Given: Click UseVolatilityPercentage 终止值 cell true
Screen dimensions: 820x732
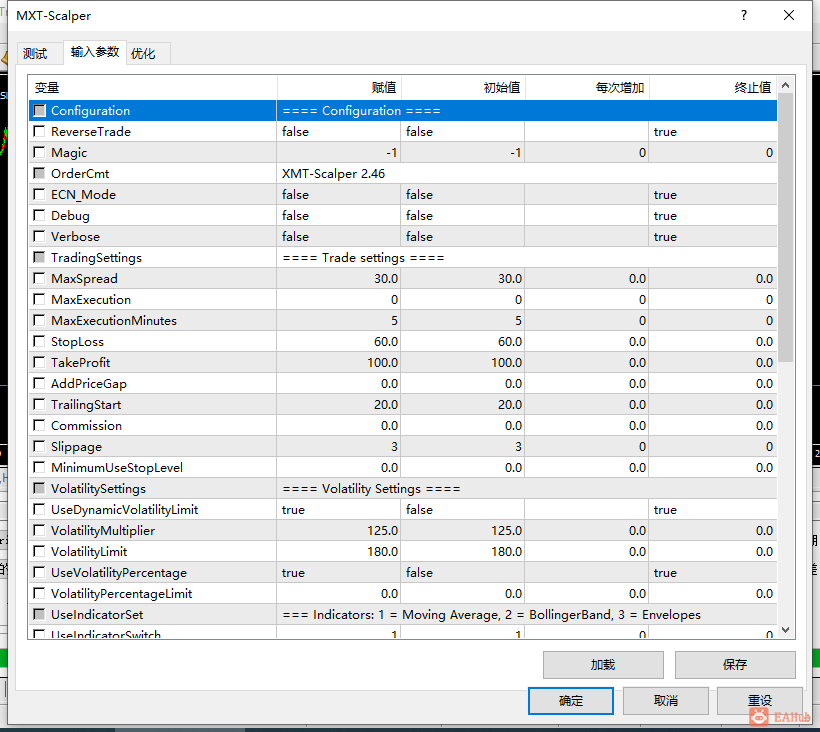Looking at the screenshot, I should 713,573.
